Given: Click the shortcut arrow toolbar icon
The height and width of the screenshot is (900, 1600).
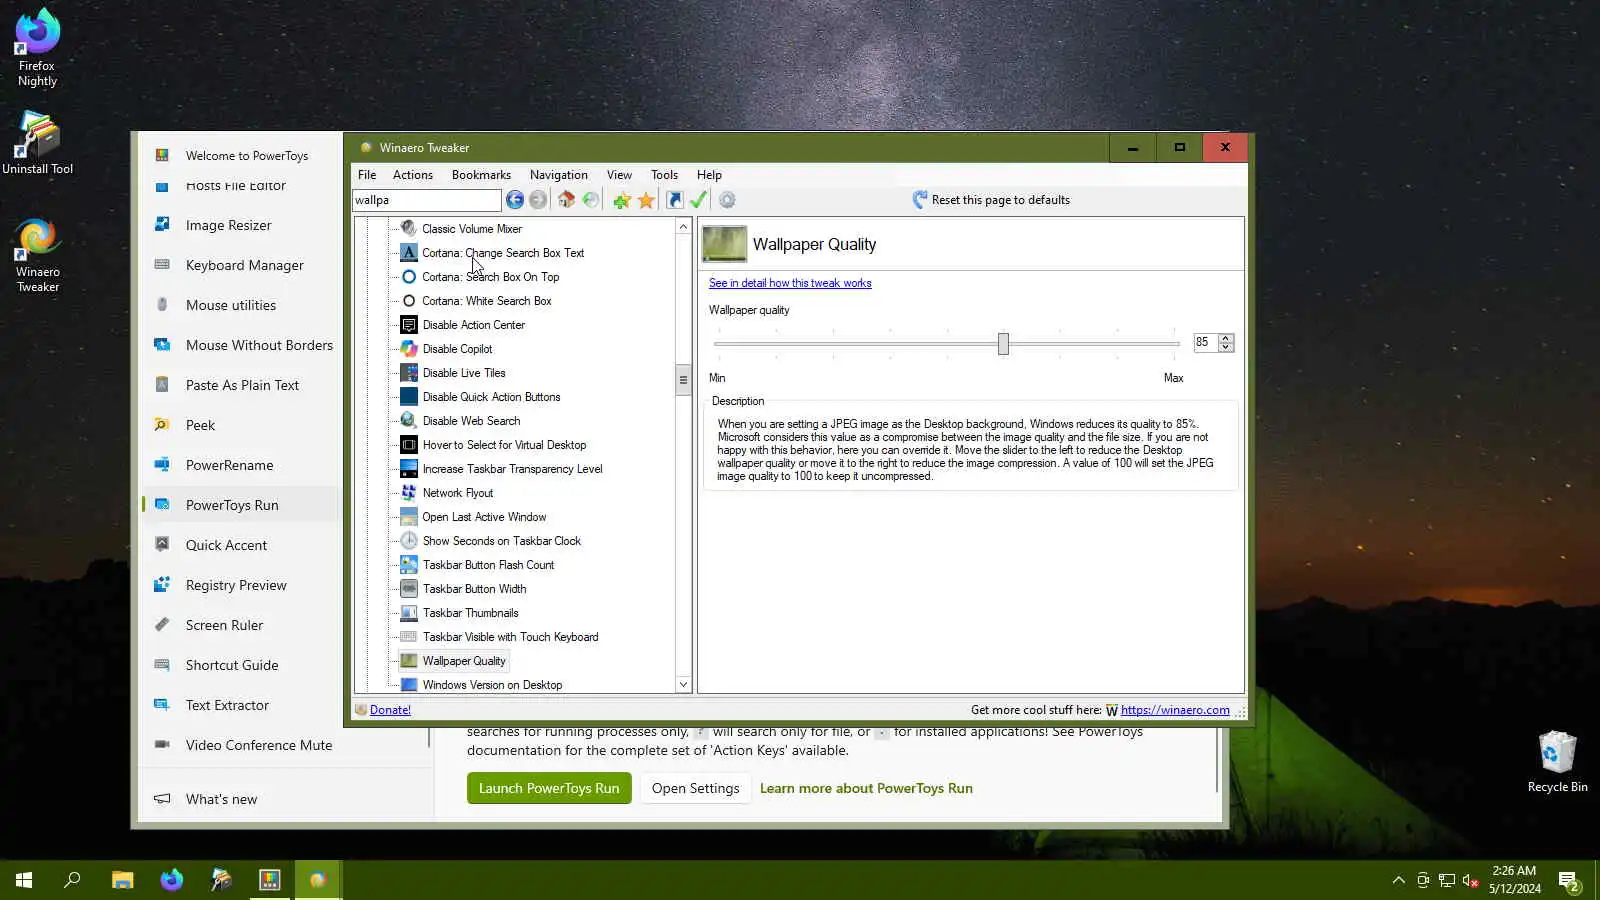Looking at the screenshot, I should point(675,200).
